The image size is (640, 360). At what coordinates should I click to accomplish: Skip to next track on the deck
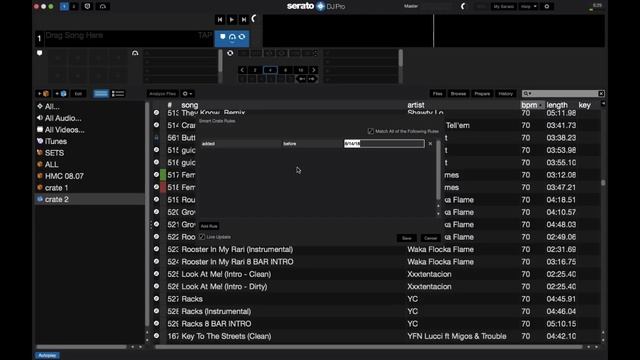[244, 19]
